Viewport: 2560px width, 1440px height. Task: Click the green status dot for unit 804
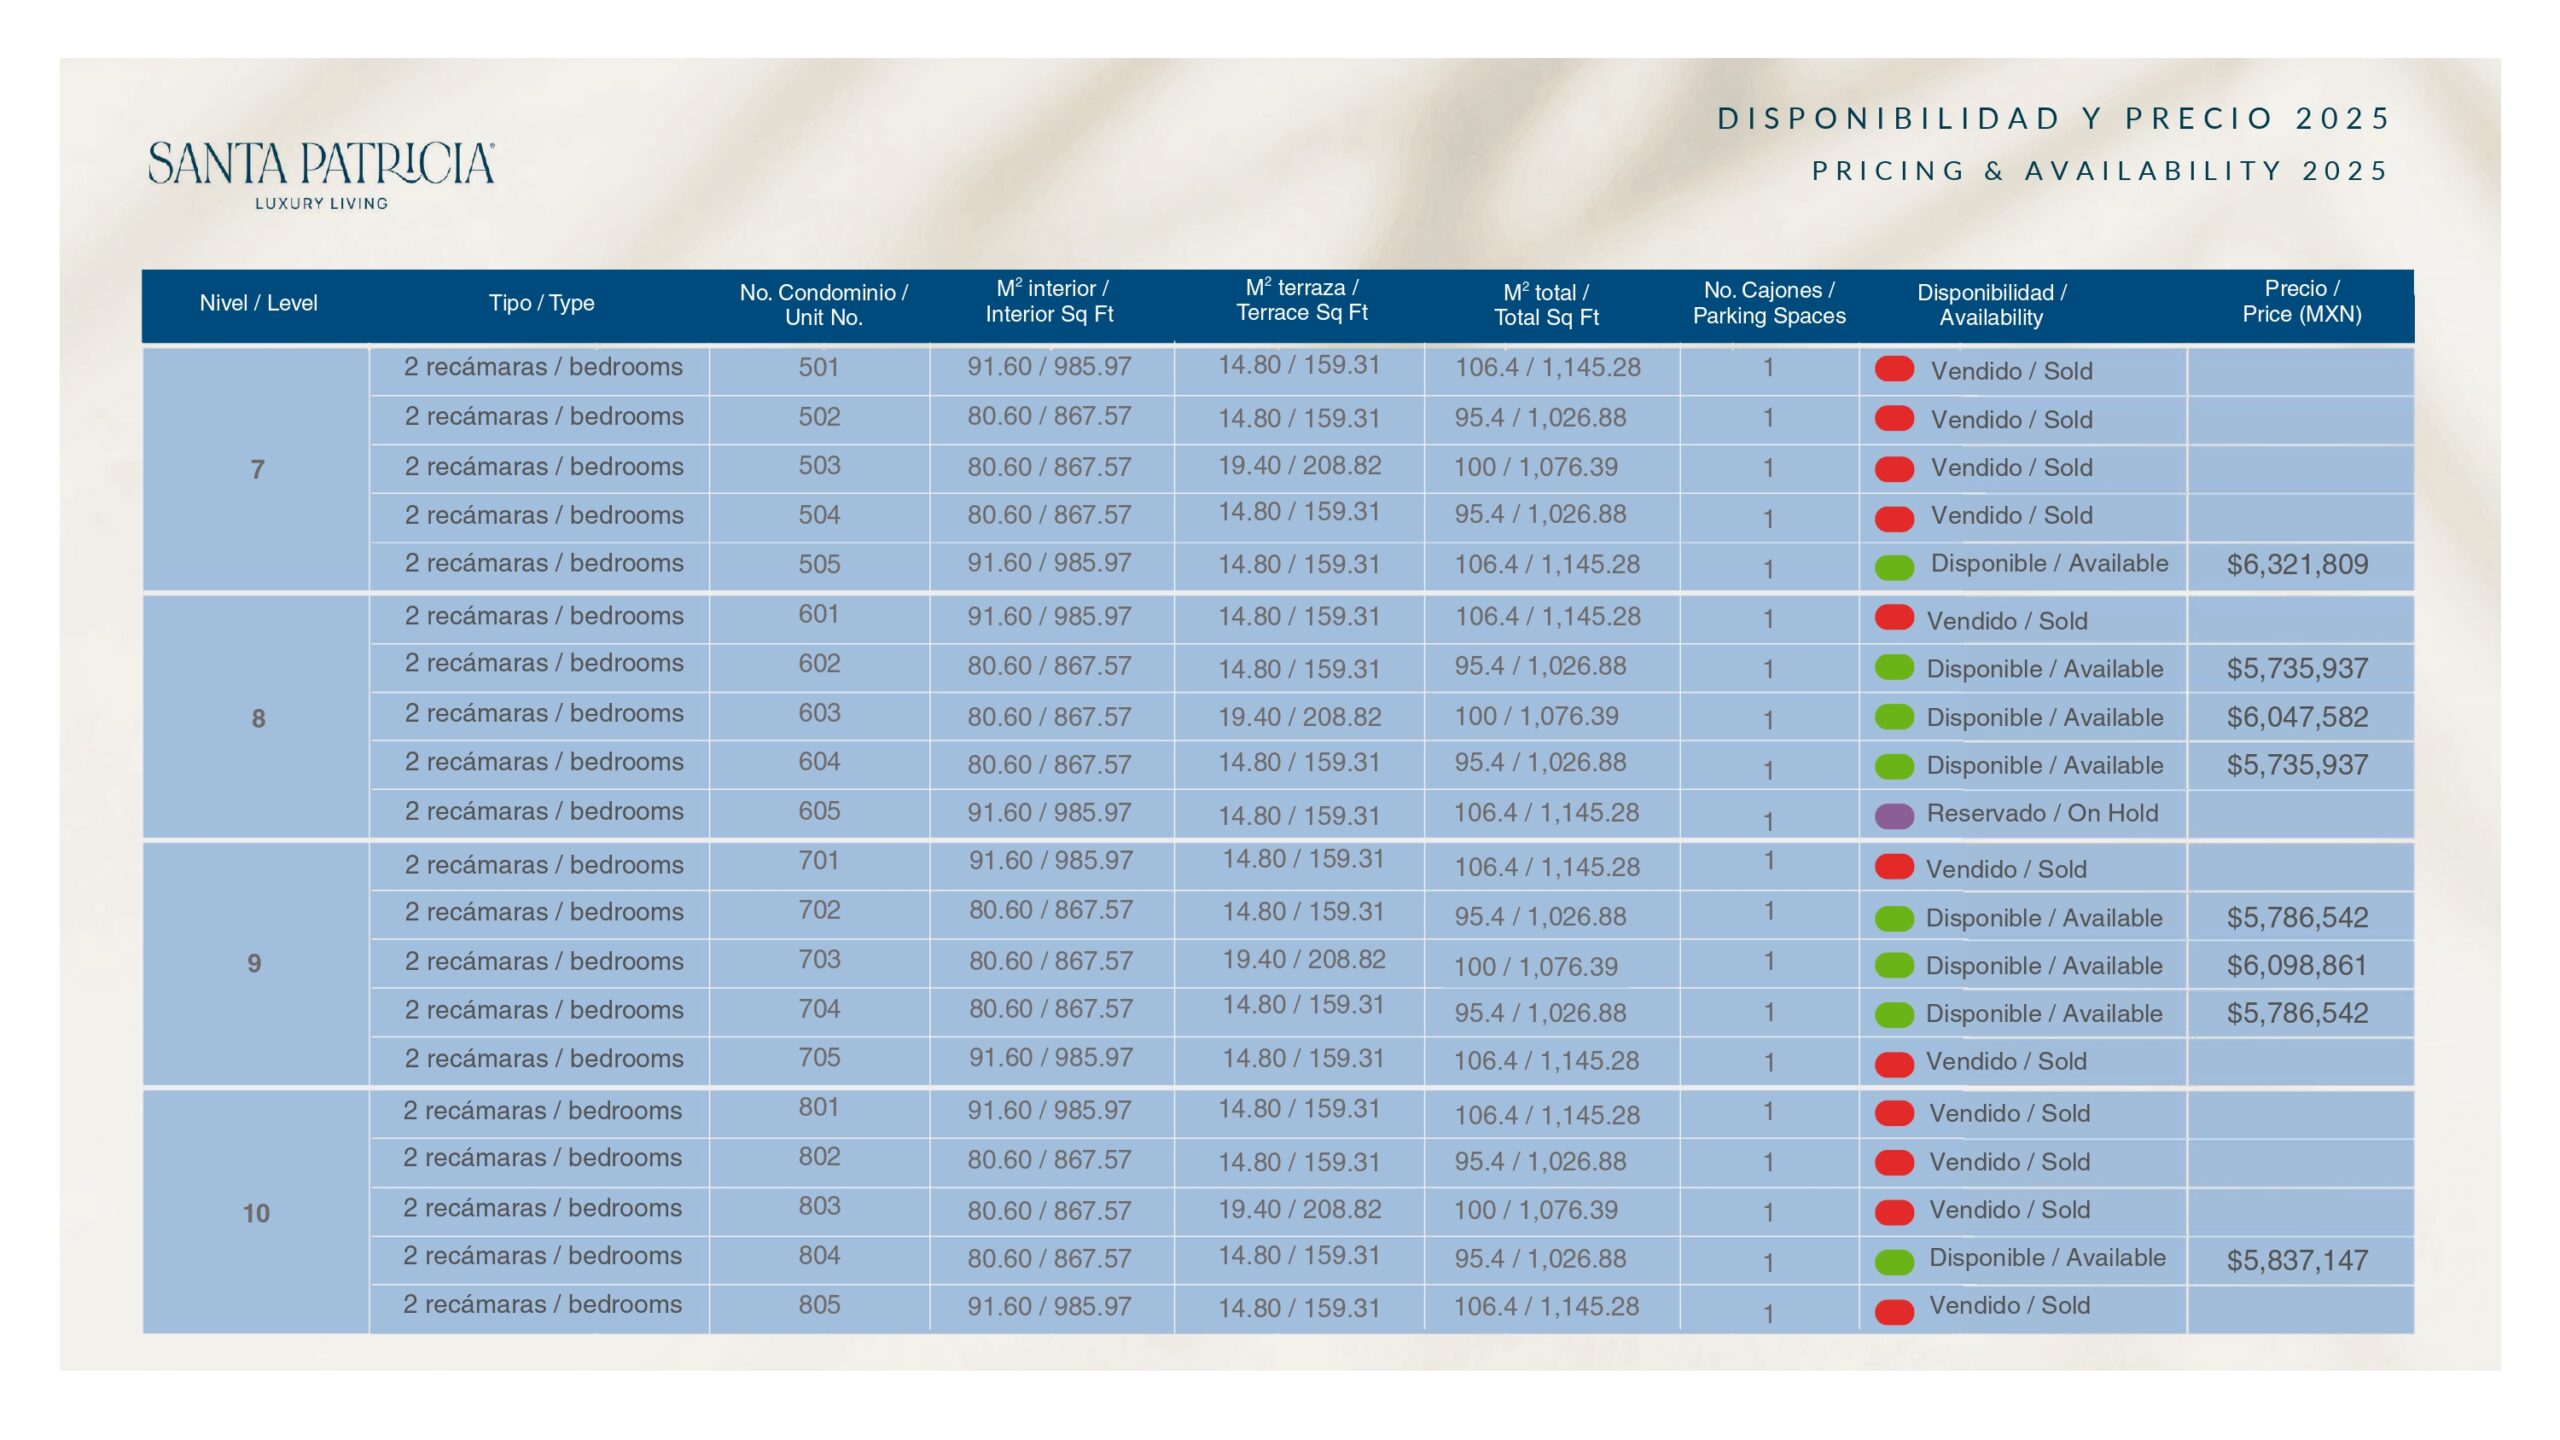[x=1893, y=1261]
